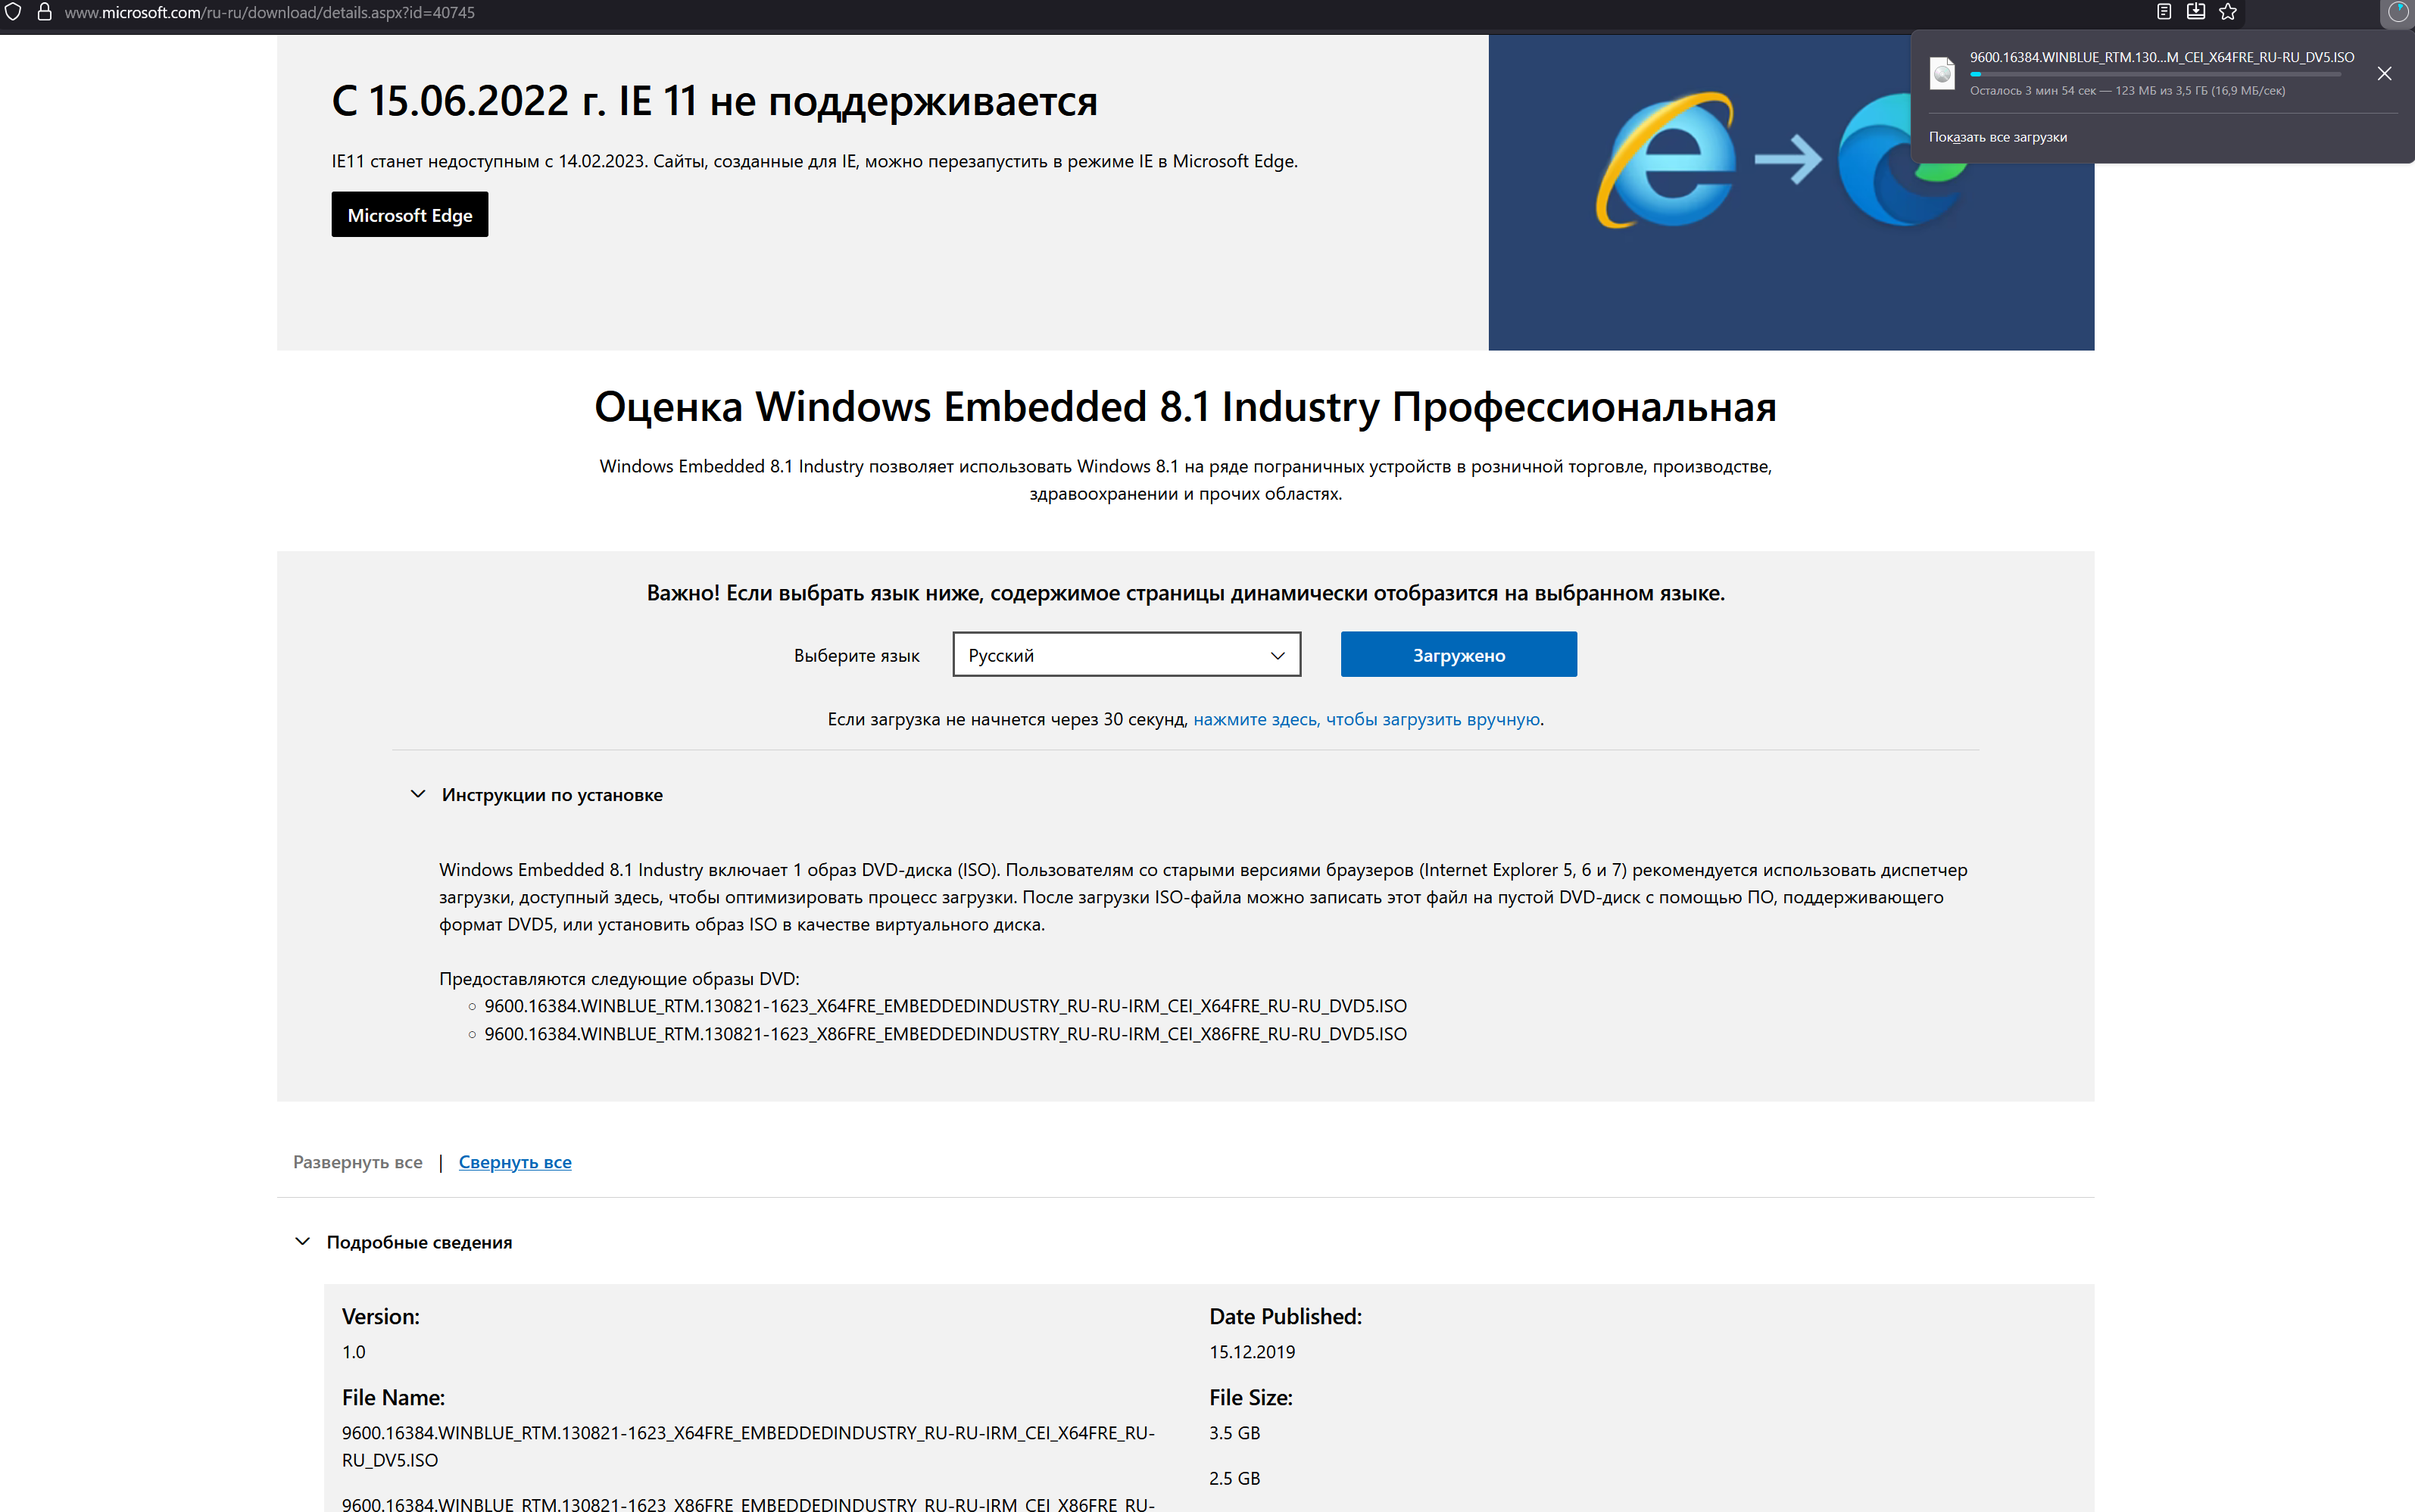Click the downloads progress toolbar icon
This screenshot has height=1512, width=2415.
pyautogui.click(x=2397, y=12)
